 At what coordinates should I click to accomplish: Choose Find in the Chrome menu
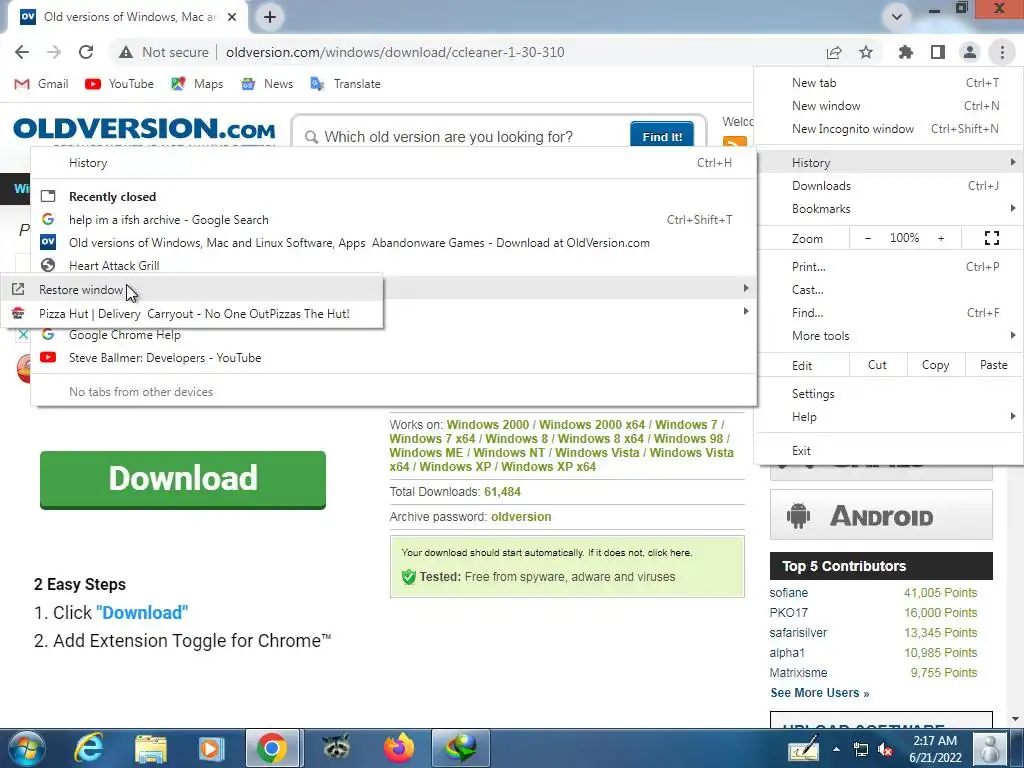pyautogui.click(x=889, y=312)
